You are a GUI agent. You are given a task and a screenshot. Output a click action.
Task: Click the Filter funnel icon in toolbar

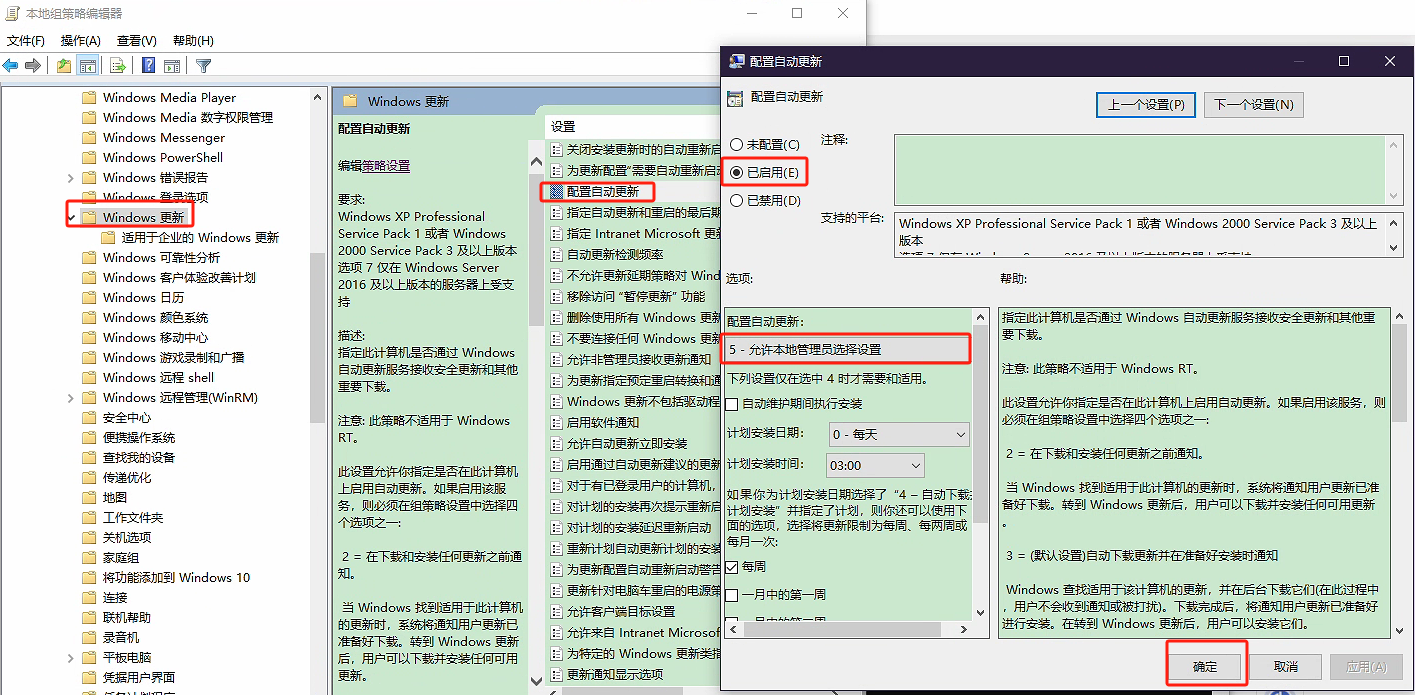point(204,66)
